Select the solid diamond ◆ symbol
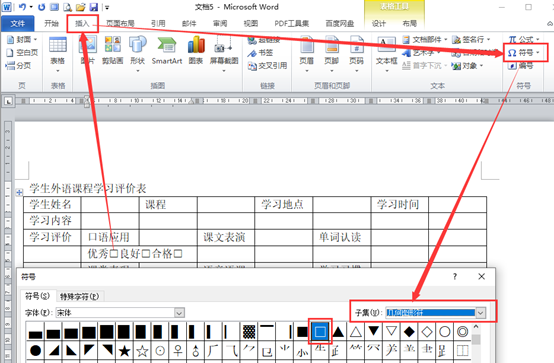 (x=409, y=332)
